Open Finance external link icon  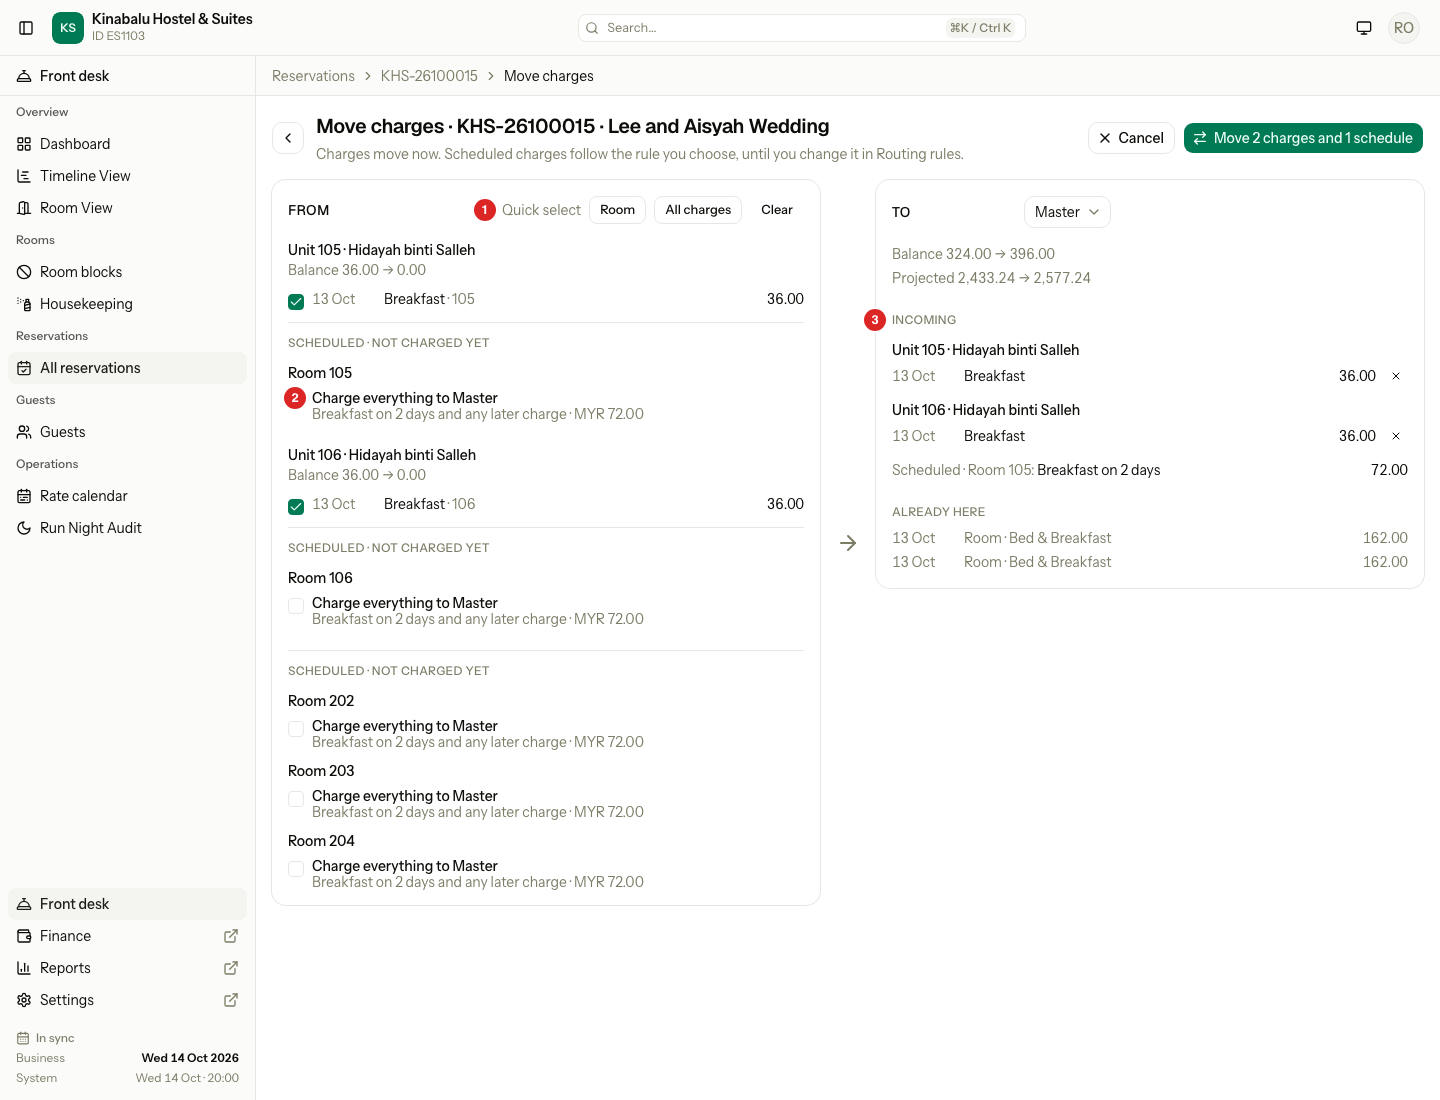tap(231, 936)
